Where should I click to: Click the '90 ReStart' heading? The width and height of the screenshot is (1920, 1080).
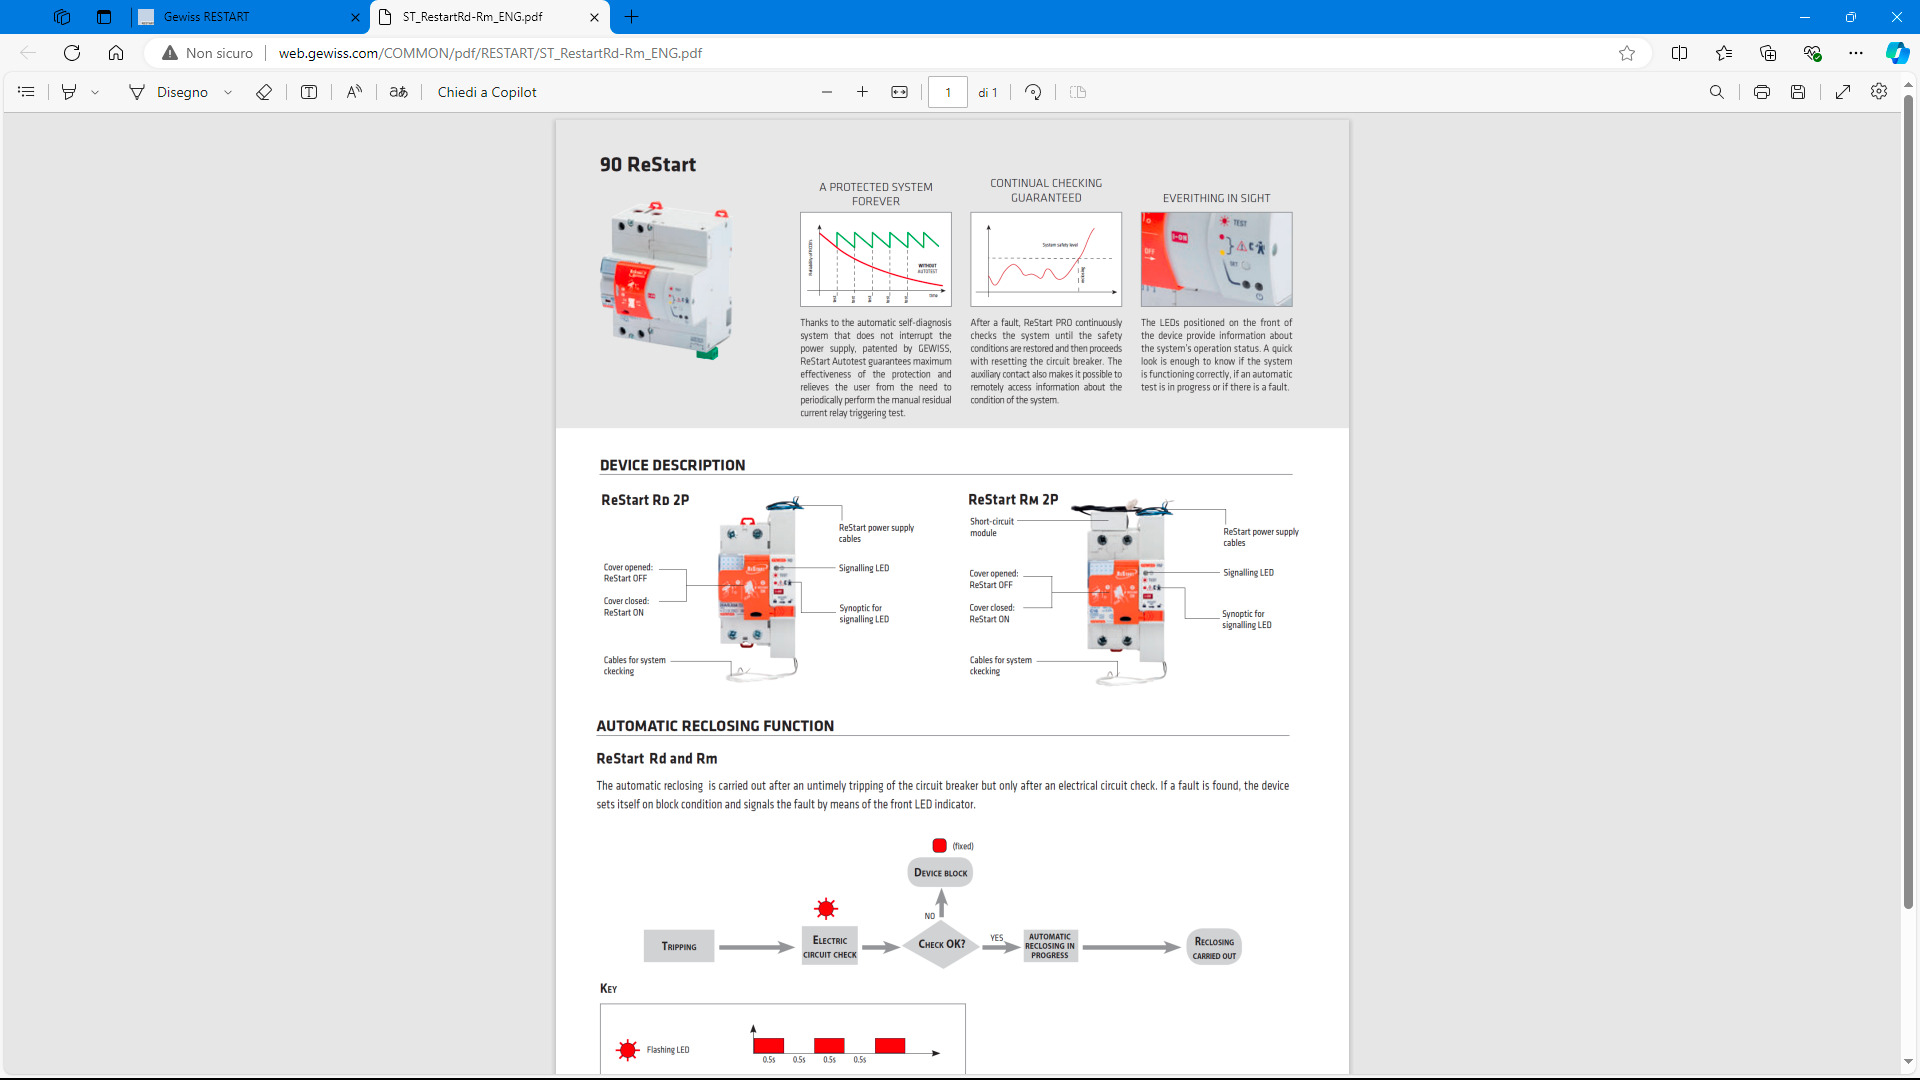tap(648, 164)
